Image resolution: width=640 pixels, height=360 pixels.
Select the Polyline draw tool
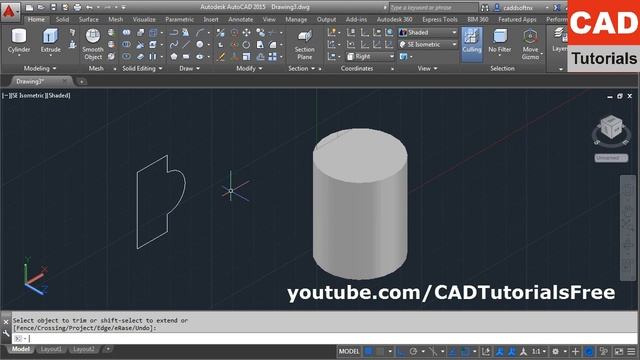[x=173, y=32]
